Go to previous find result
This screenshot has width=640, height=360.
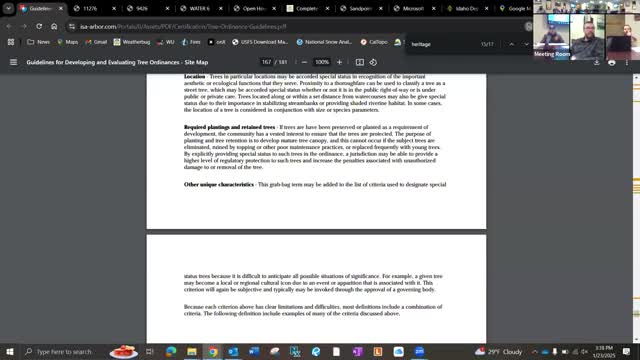pos(511,44)
